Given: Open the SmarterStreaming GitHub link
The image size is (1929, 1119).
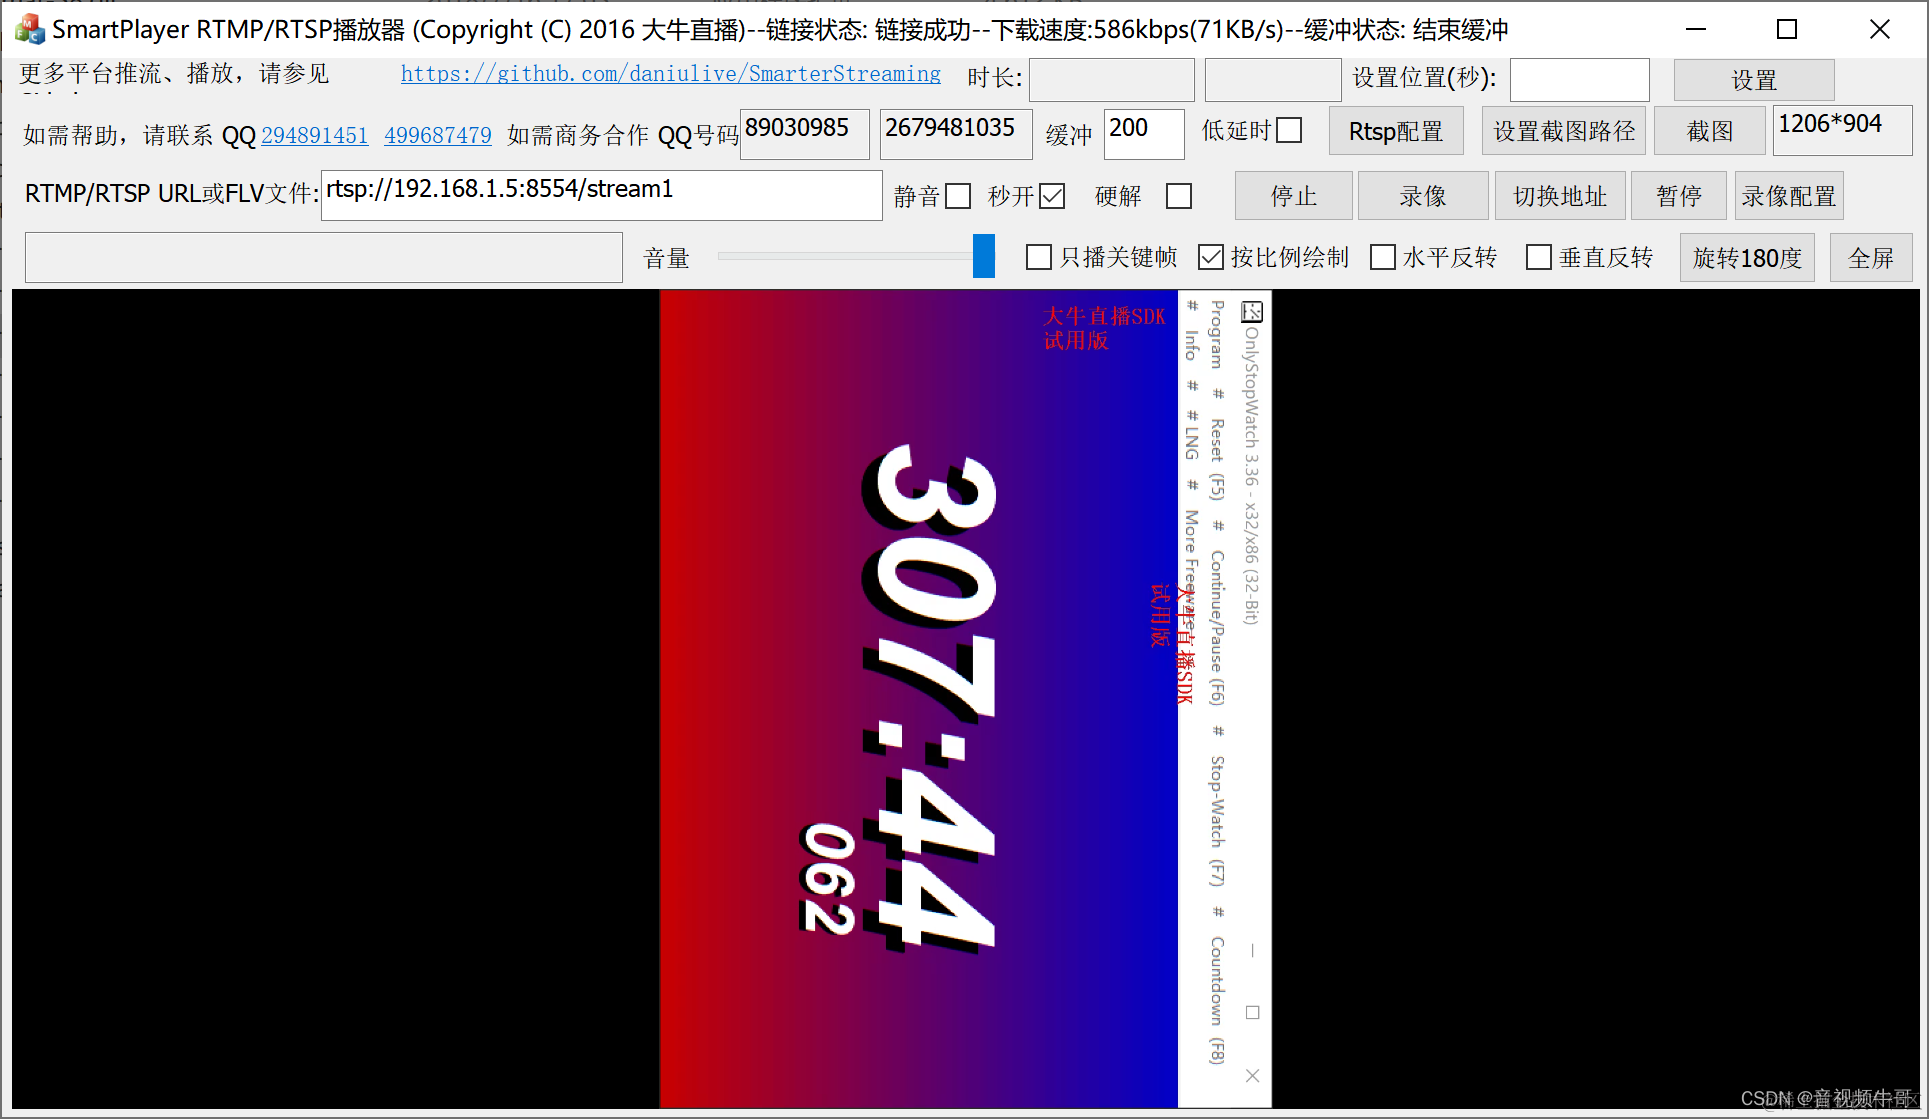Looking at the screenshot, I should coord(670,74).
